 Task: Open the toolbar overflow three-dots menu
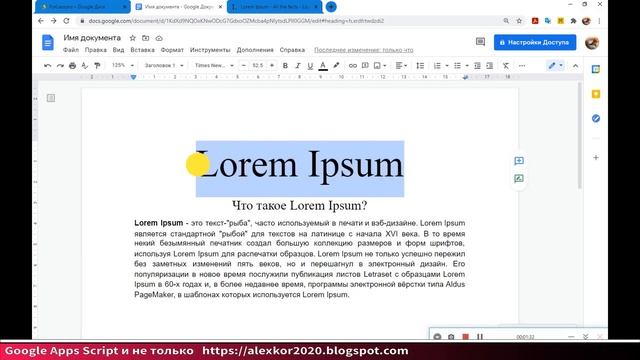point(522,66)
